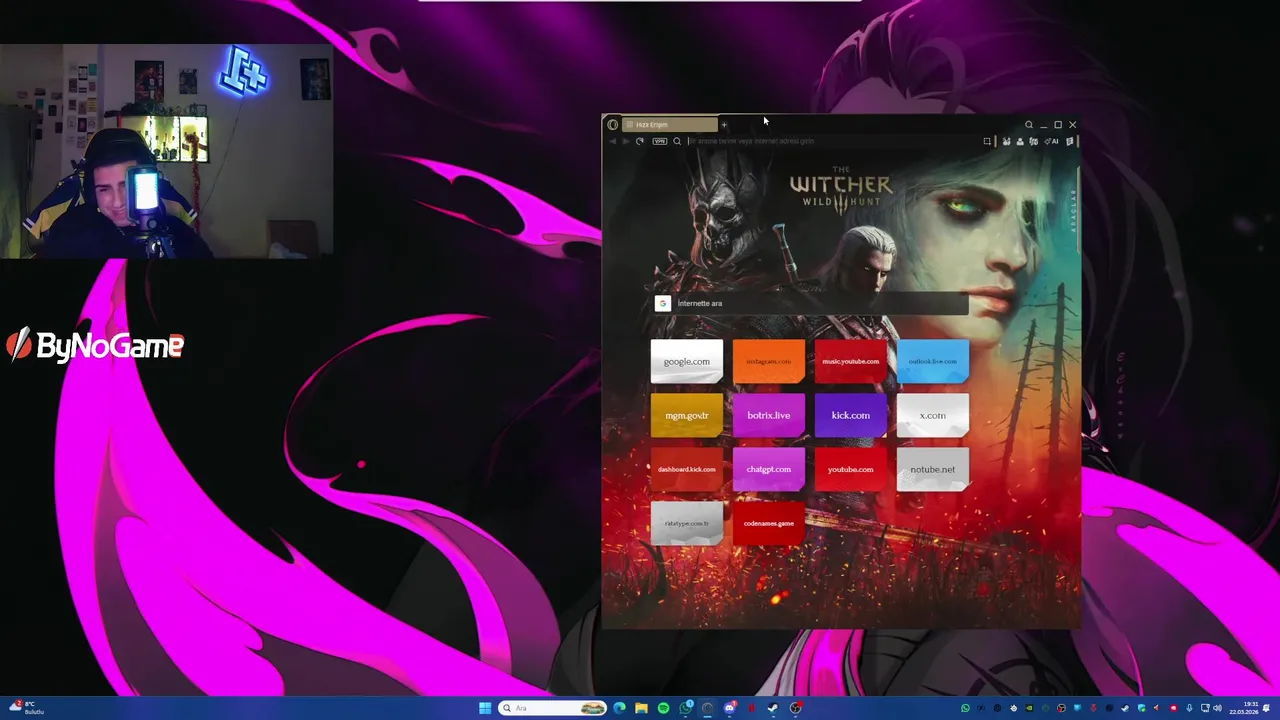Open the instagram.com speed dial tile
Image resolution: width=1280 pixels, height=720 pixels.
[769, 361]
